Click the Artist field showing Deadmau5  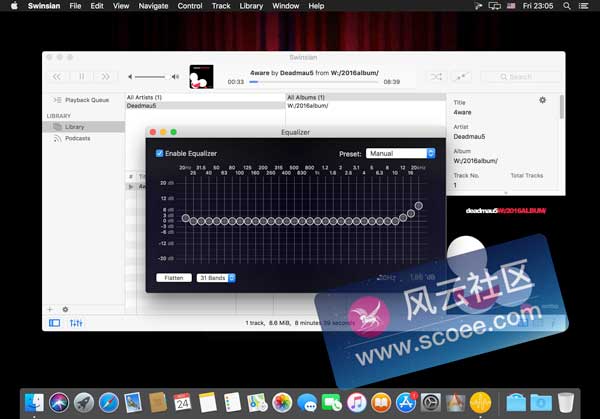tap(469, 137)
